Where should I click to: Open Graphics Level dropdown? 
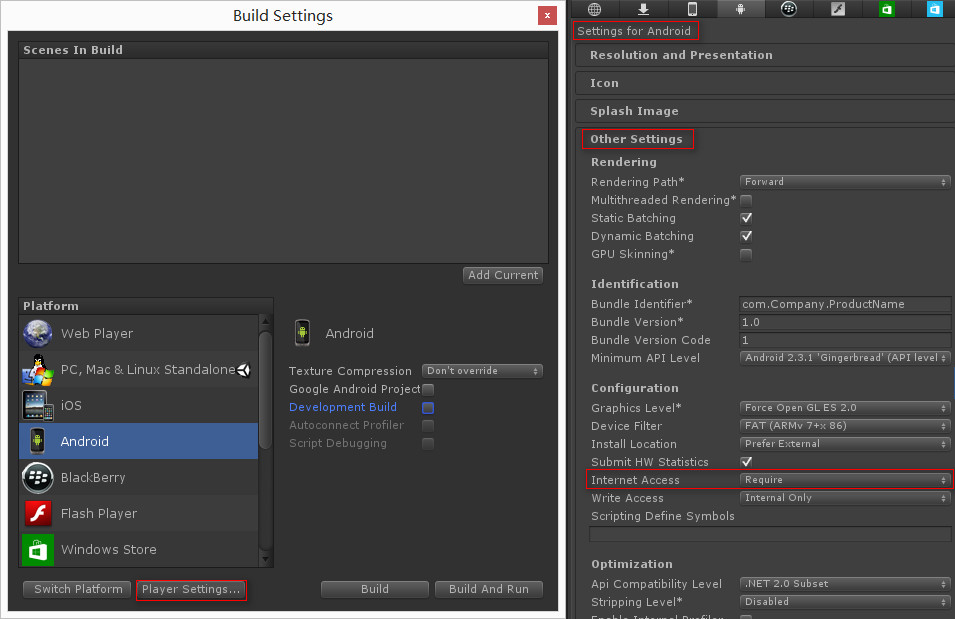[845, 408]
